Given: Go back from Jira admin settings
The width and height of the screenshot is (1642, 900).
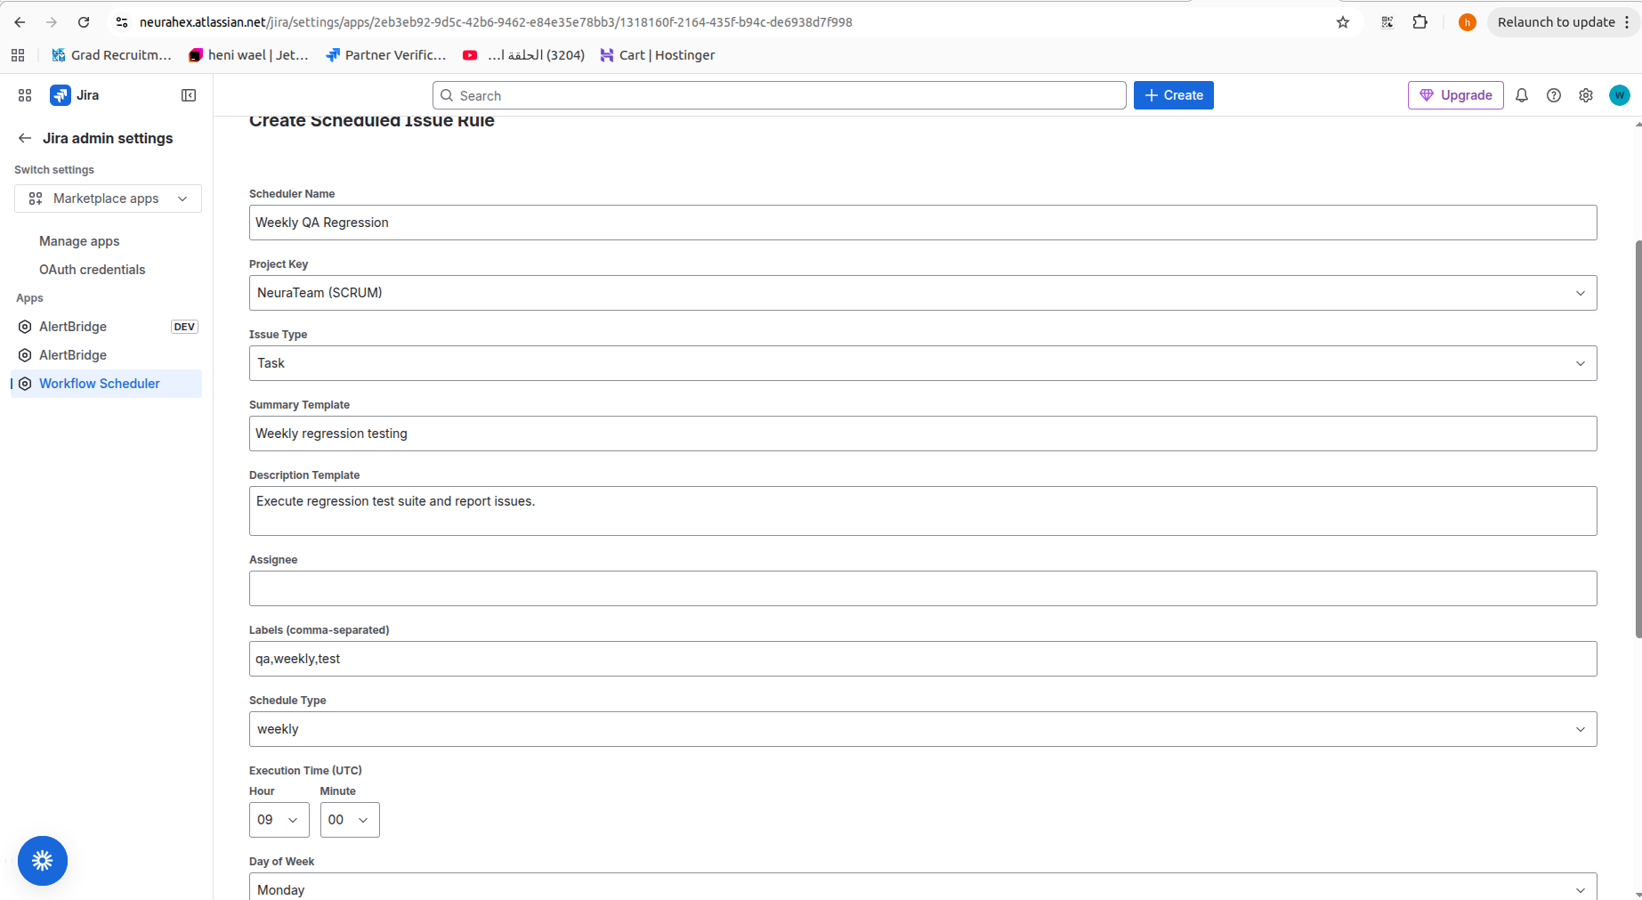Looking at the screenshot, I should click(x=25, y=138).
